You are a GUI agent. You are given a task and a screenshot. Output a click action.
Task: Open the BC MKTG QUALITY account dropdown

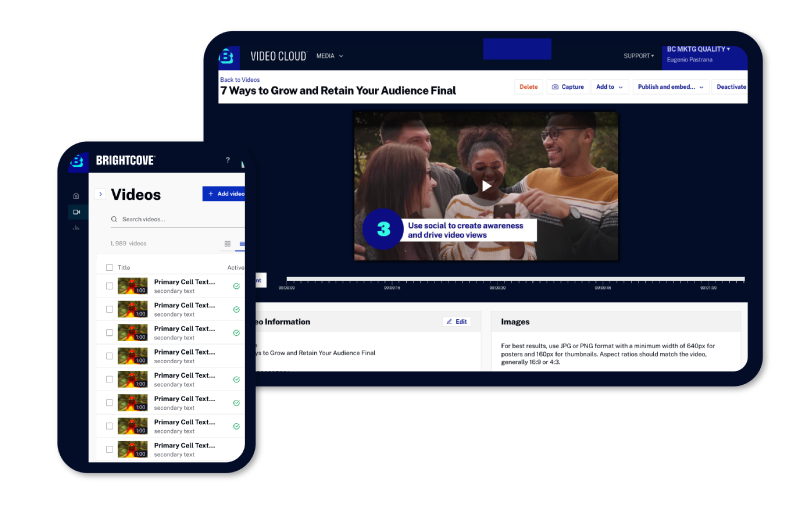pos(698,49)
